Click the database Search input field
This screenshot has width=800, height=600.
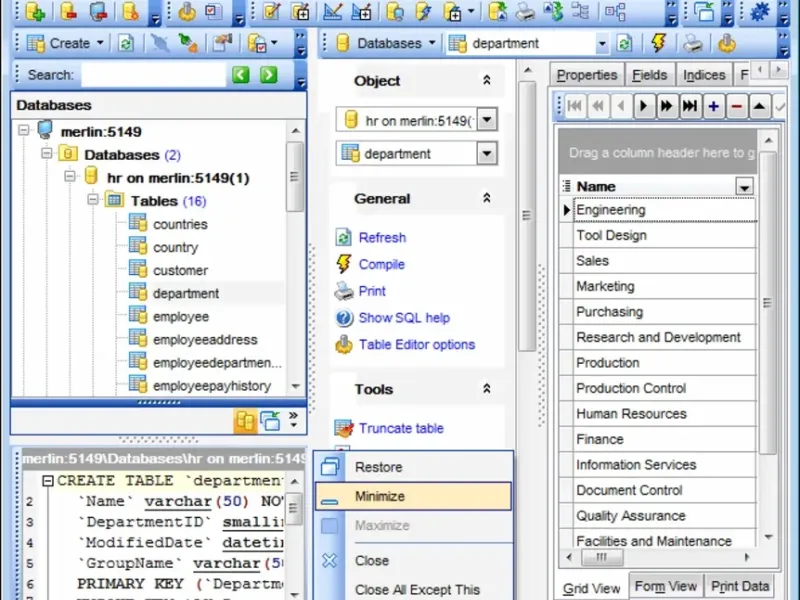tap(153, 75)
